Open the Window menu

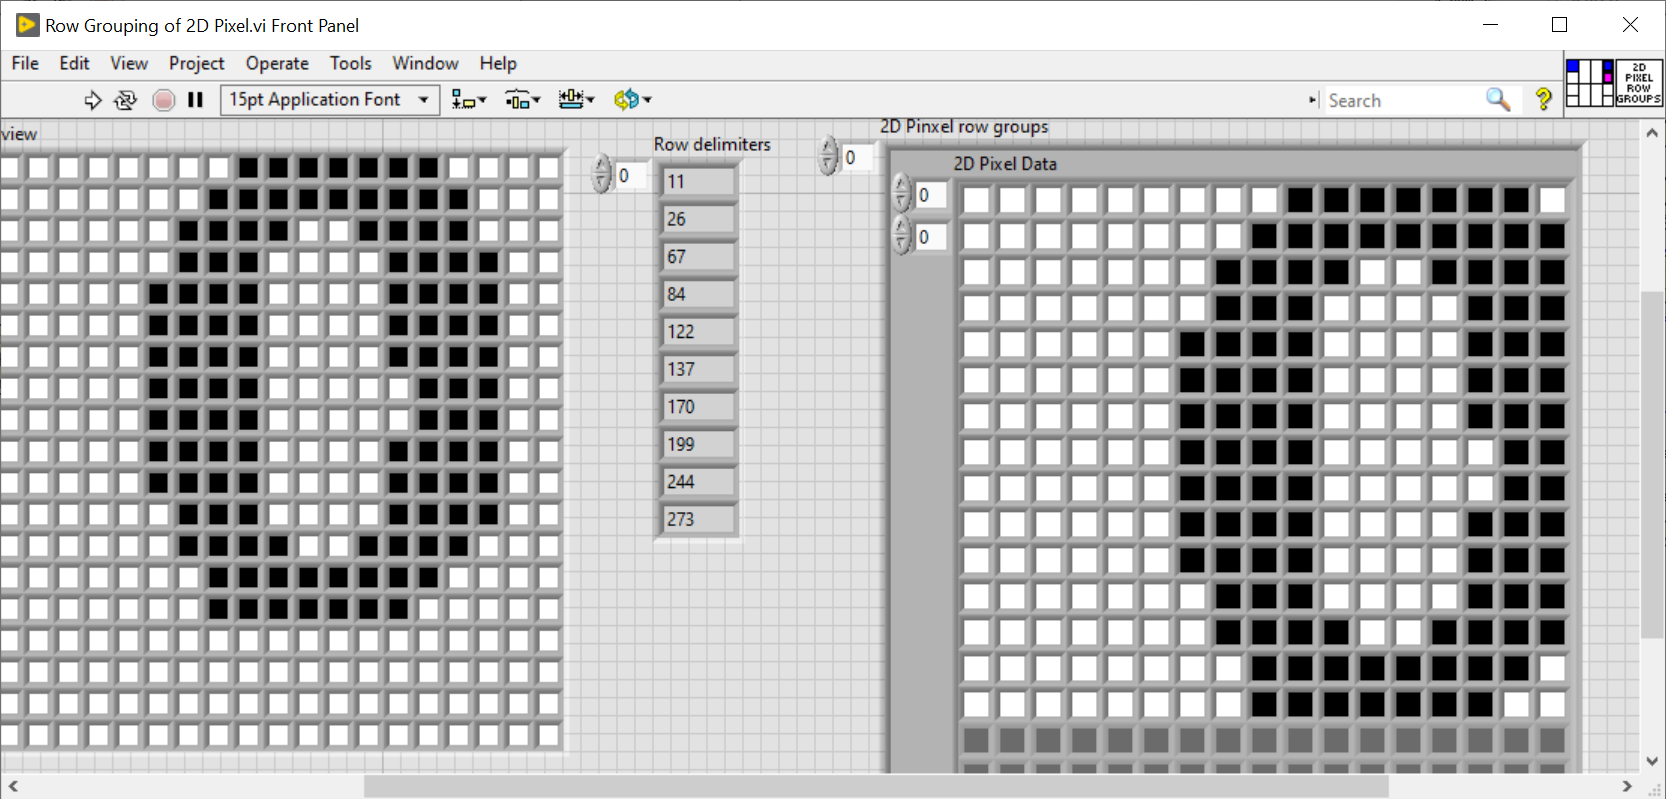pyautogui.click(x=425, y=63)
